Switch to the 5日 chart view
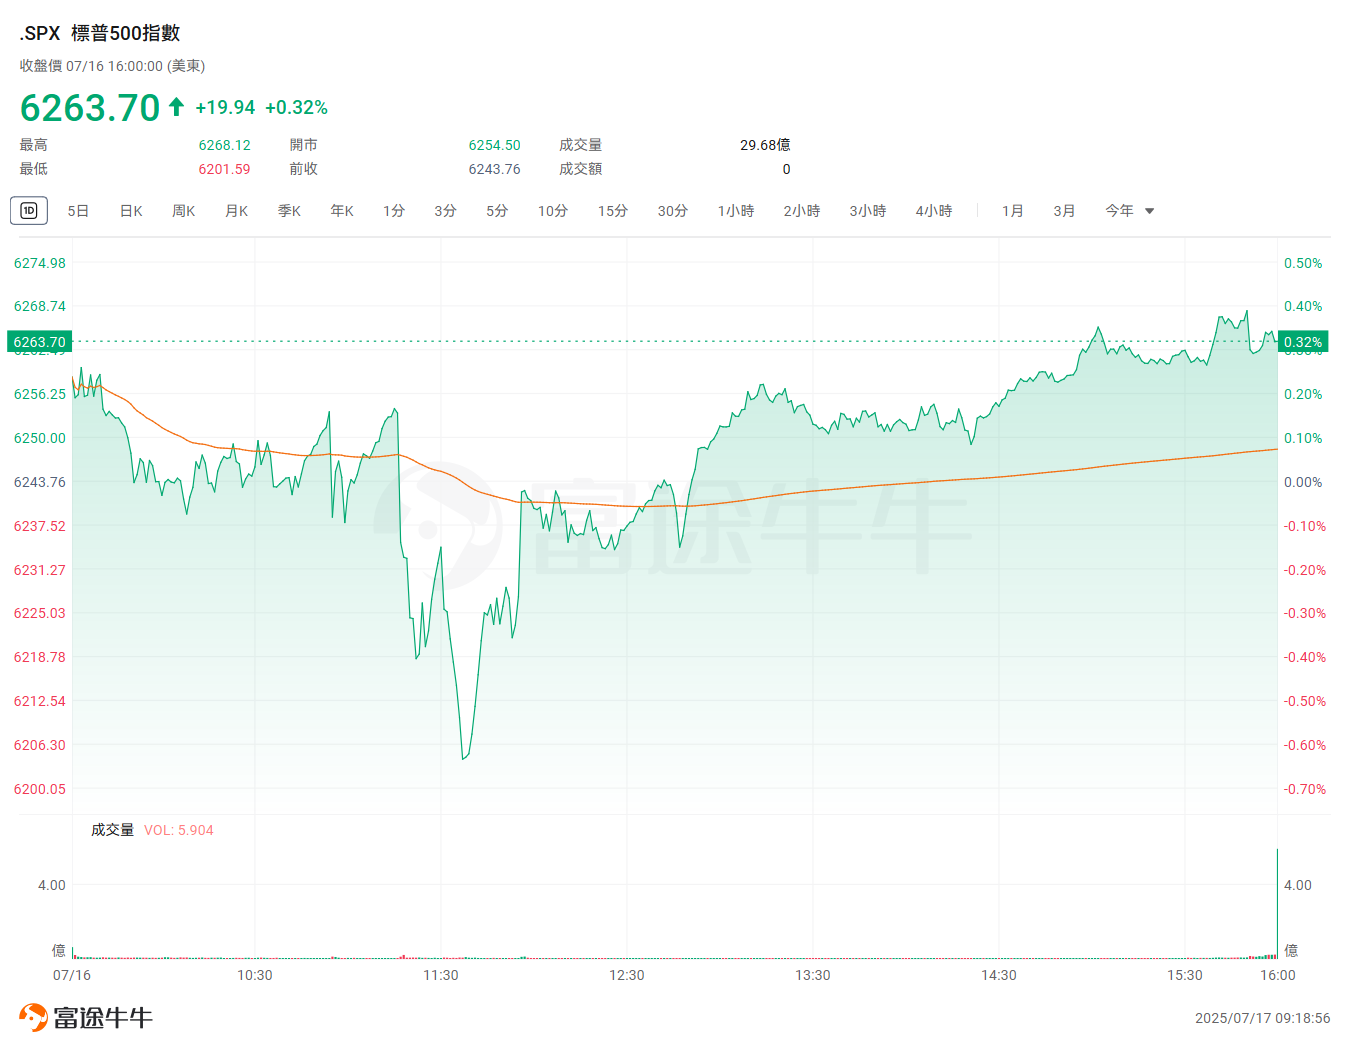Screen dimensions: 1350x1050 tap(78, 211)
